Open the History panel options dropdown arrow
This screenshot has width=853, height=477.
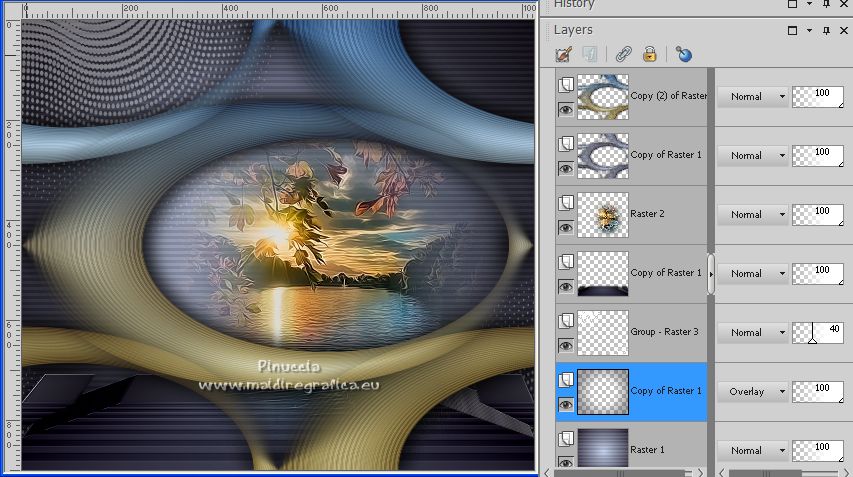[809, 4]
